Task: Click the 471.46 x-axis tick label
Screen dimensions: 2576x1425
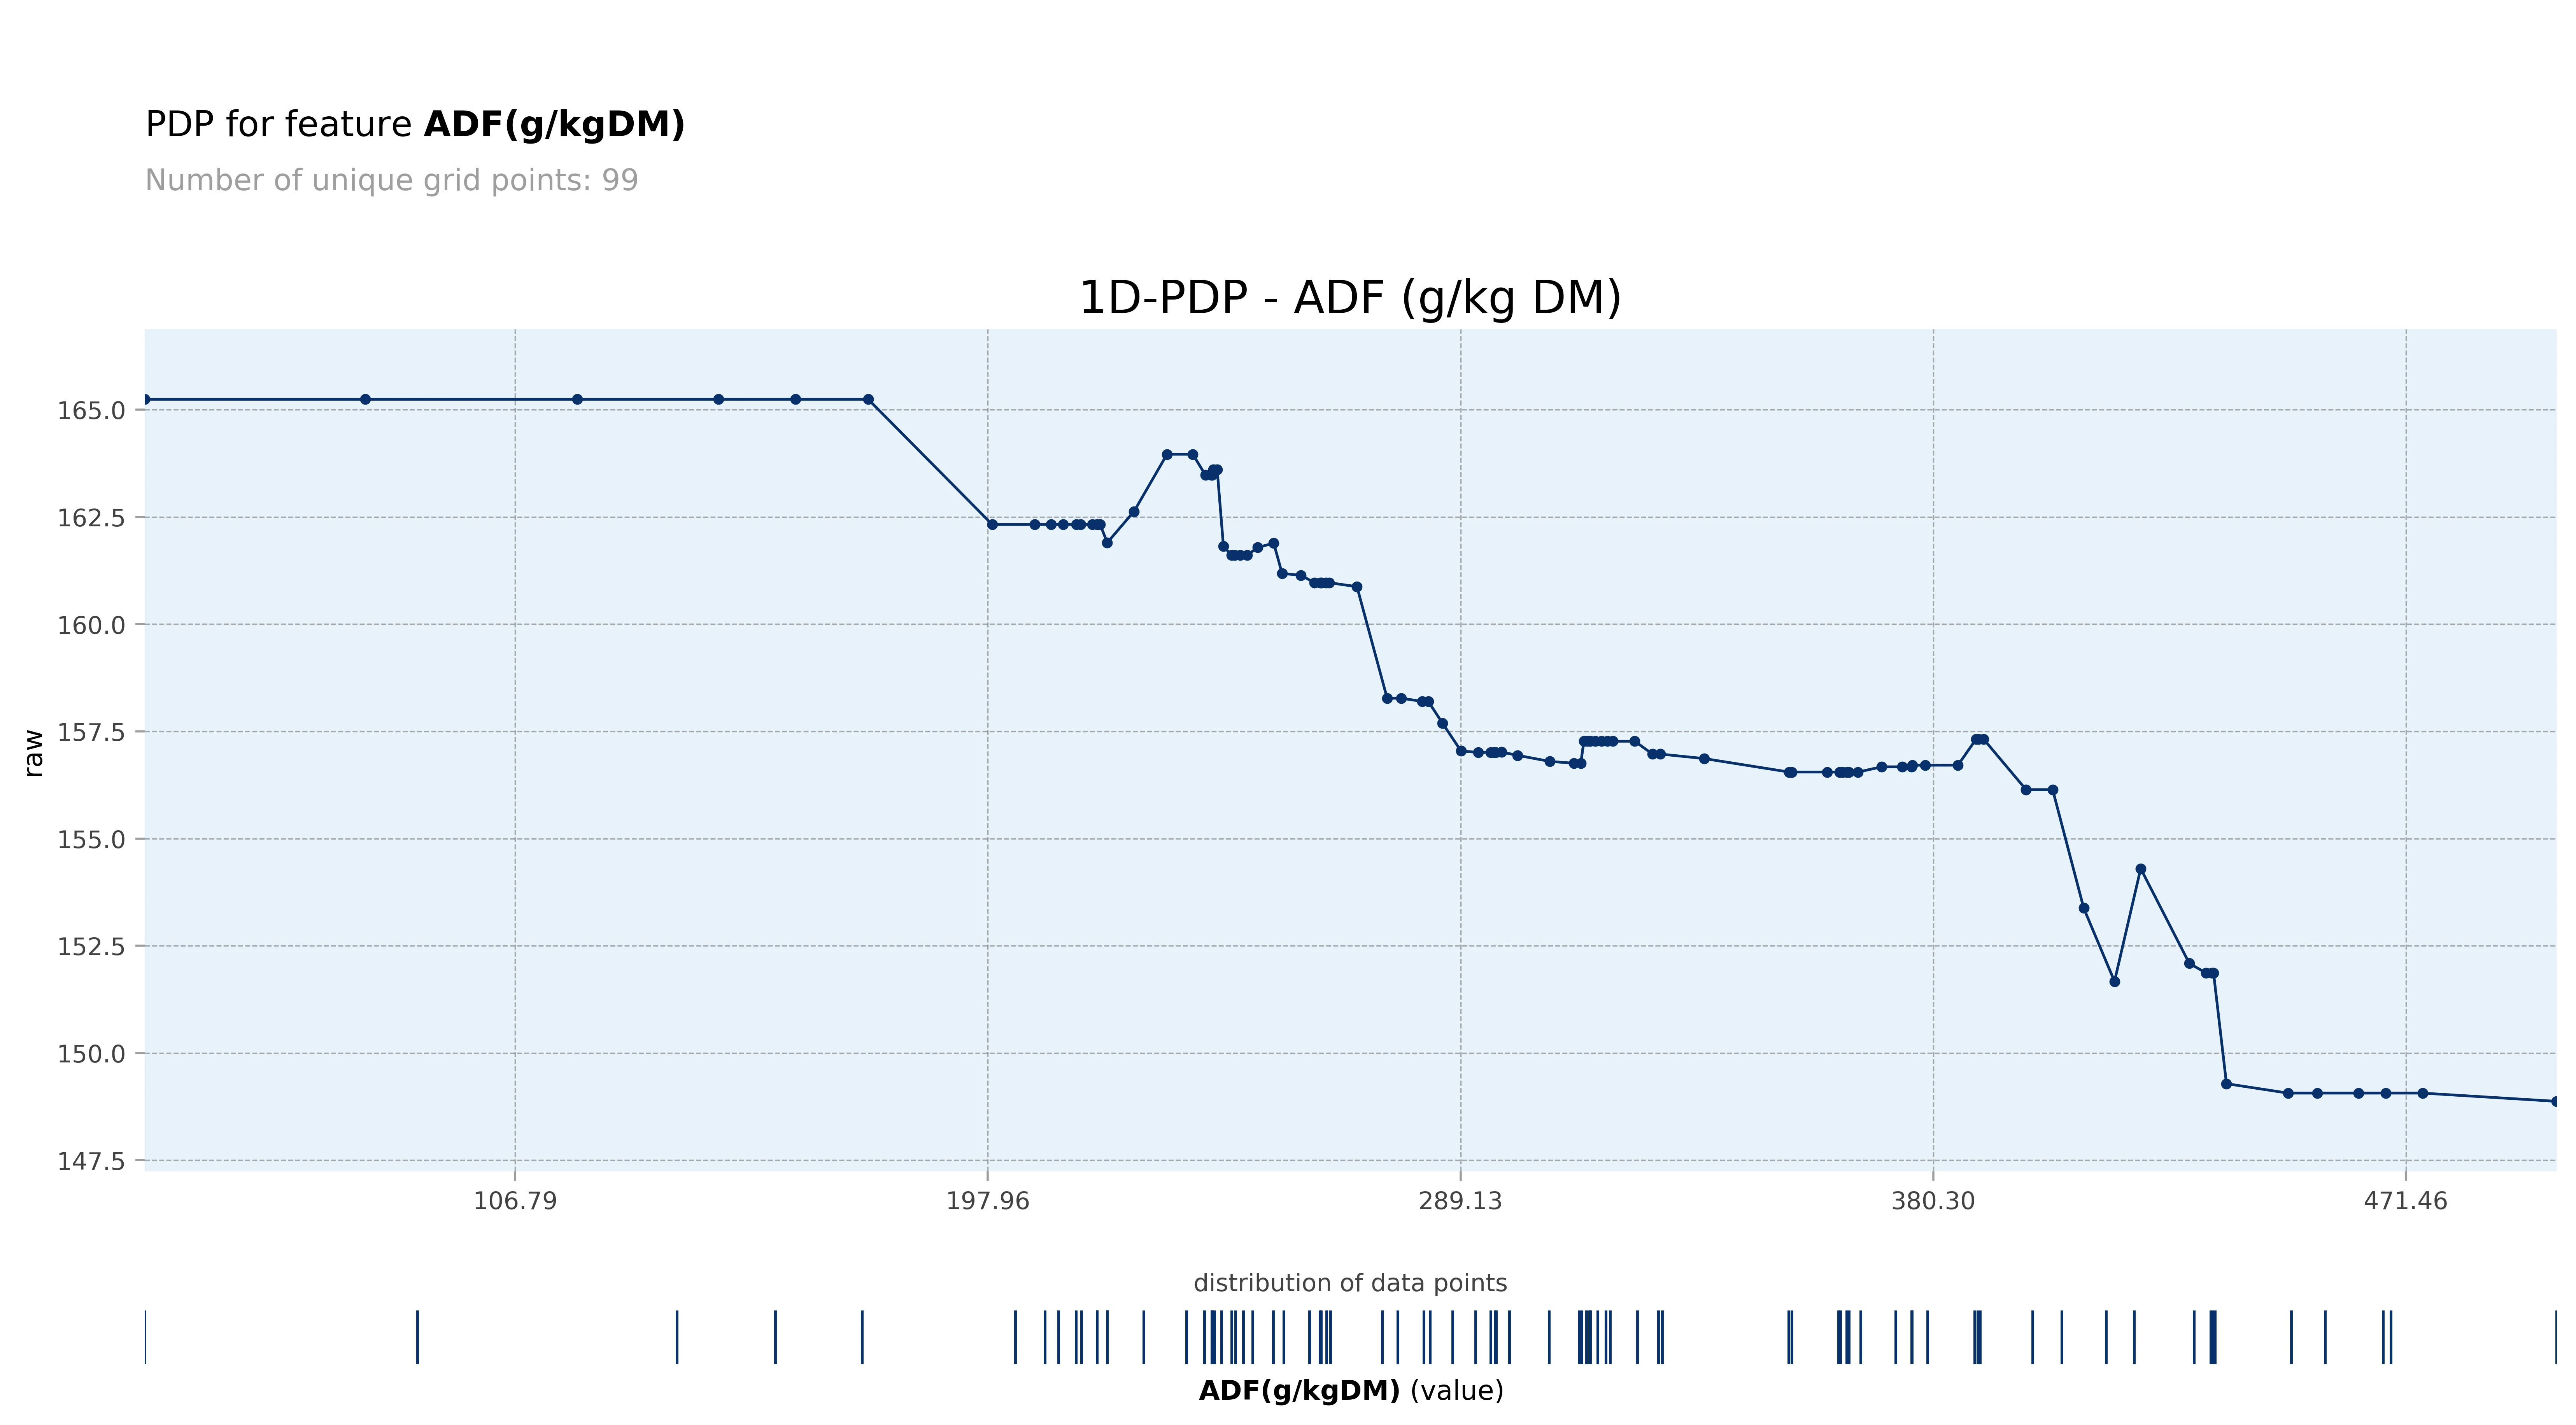Action: pos(2405,1201)
